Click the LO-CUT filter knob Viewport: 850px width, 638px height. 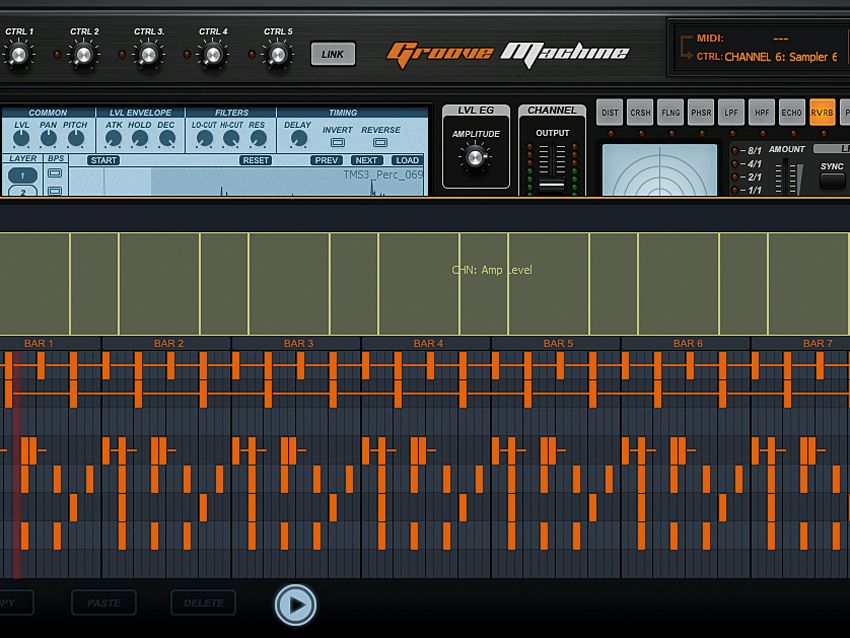(204, 139)
